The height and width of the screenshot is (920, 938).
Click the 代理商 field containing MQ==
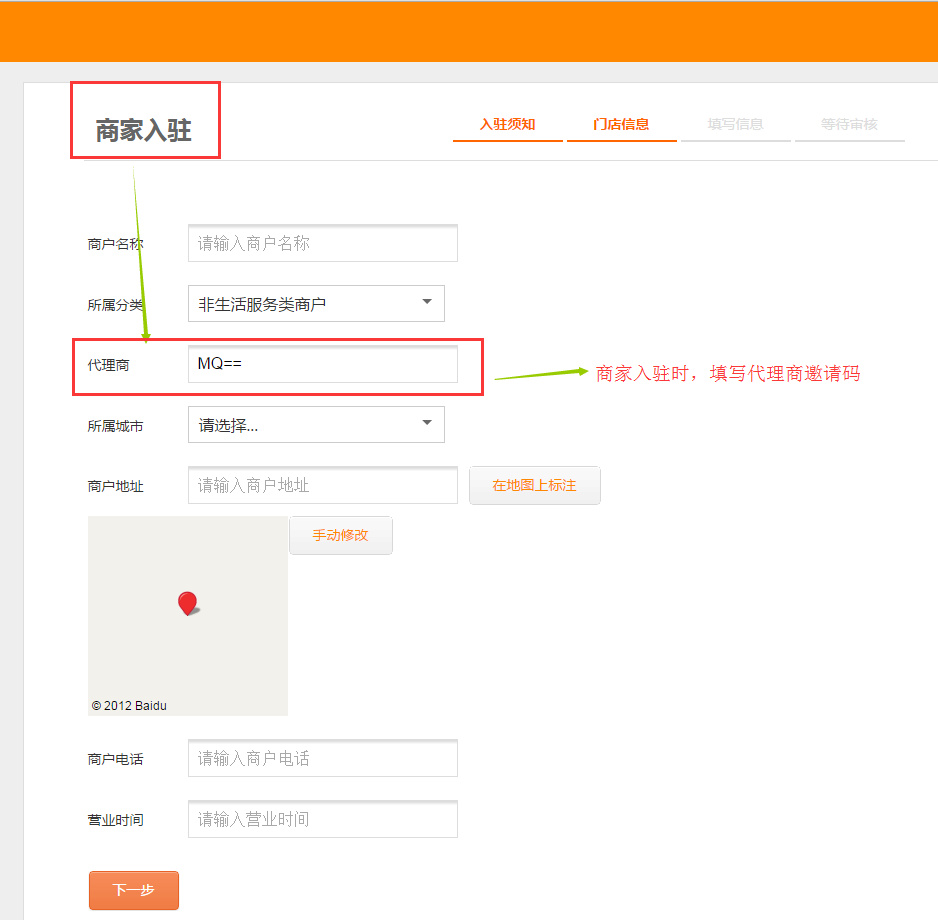click(322, 365)
